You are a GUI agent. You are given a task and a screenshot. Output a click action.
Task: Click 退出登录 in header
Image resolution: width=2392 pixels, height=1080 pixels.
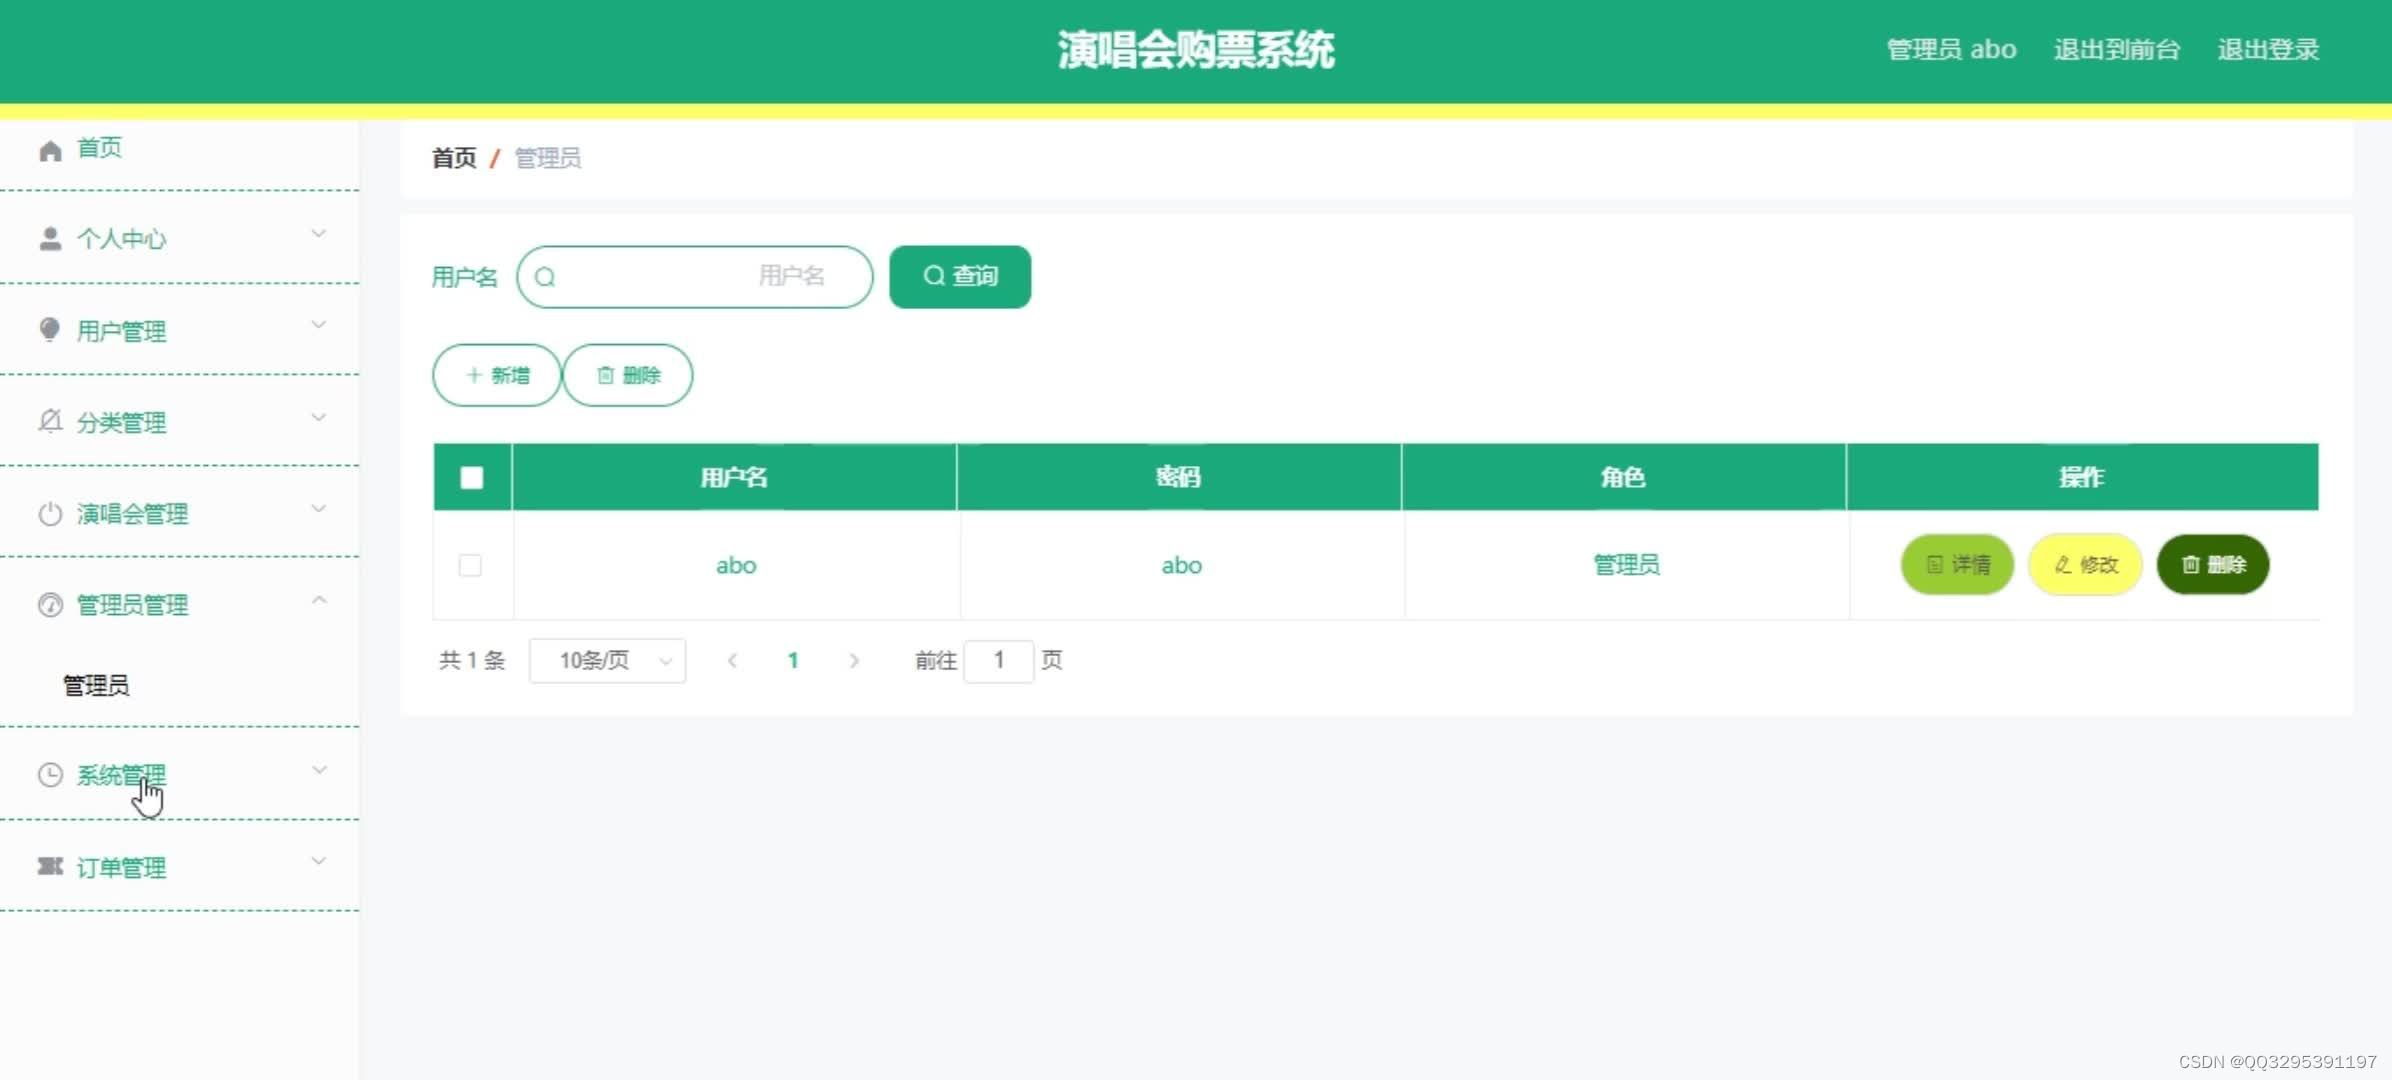click(x=2268, y=50)
